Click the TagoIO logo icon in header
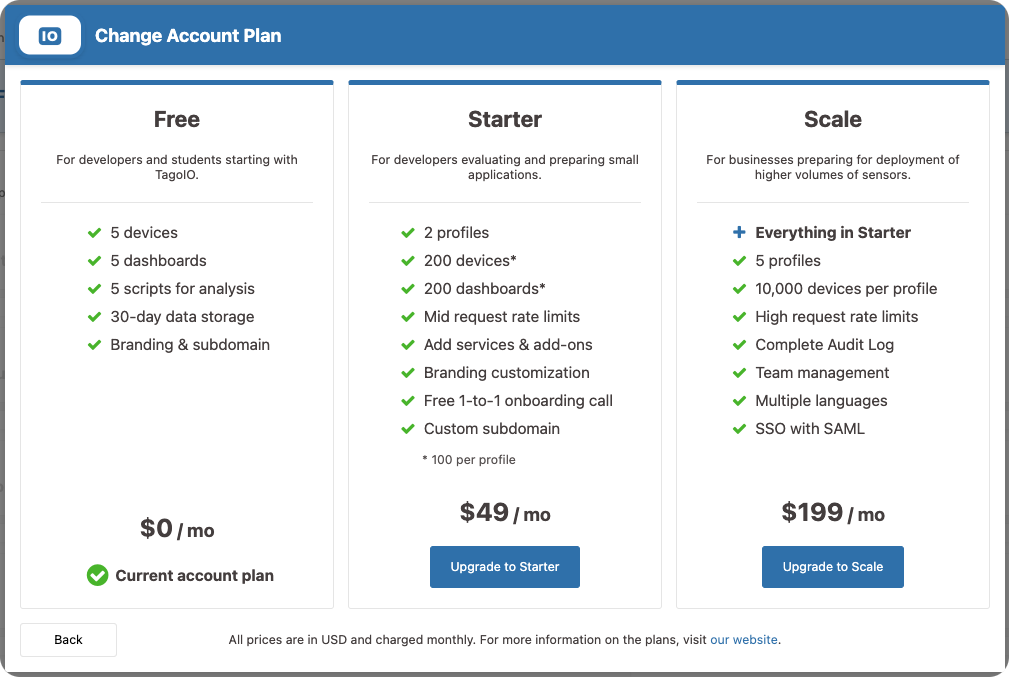 tap(50, 35)
